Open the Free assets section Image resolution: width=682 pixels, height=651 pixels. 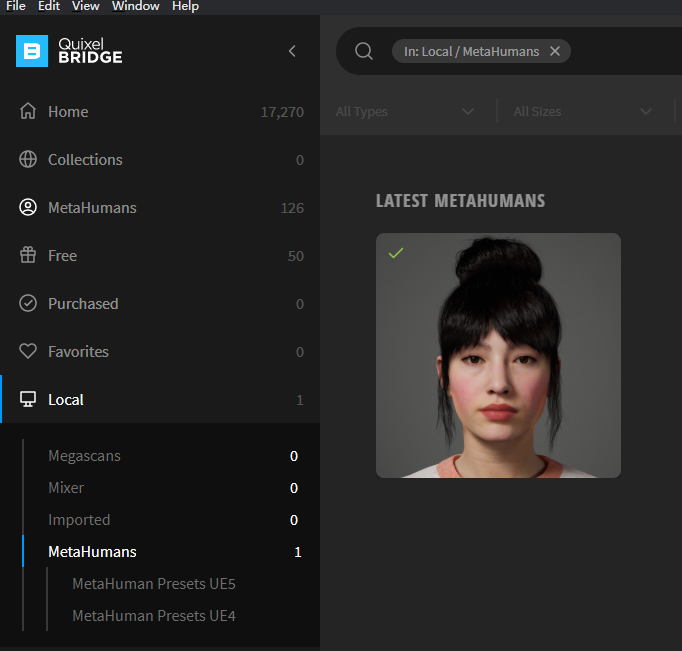(160, 256)
